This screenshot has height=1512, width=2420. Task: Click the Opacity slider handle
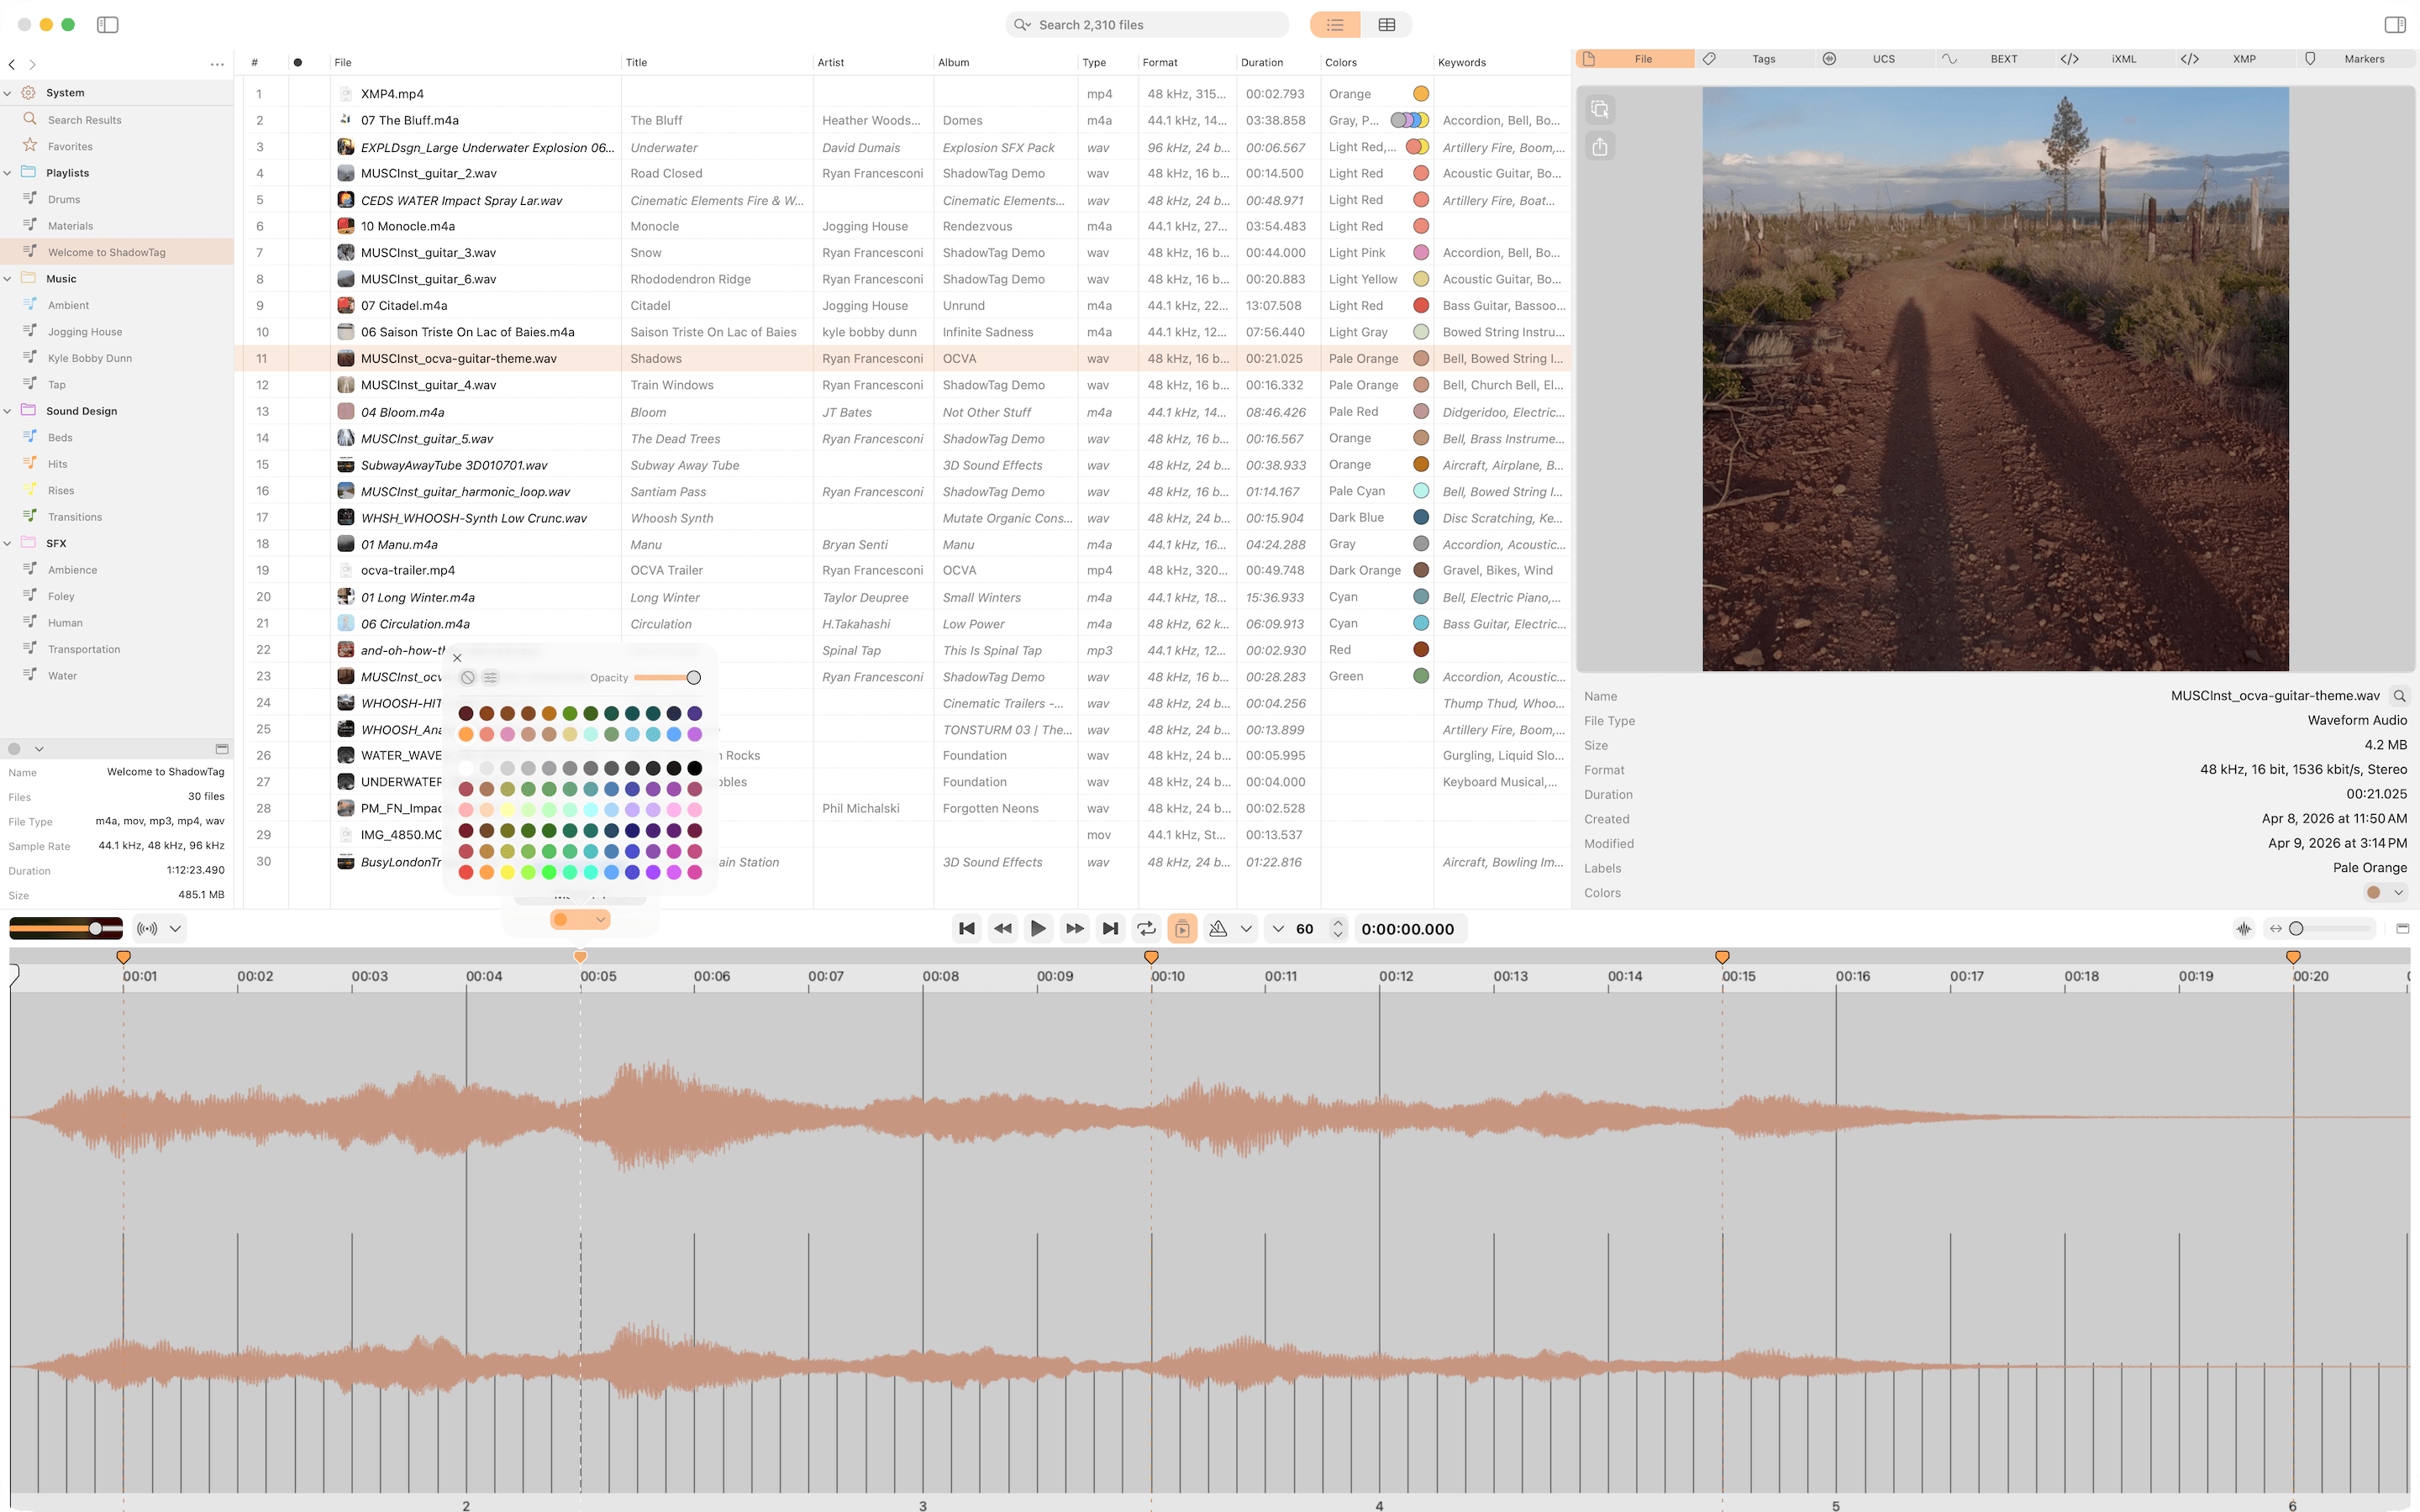pyautogui.click(x=693, y=677)
